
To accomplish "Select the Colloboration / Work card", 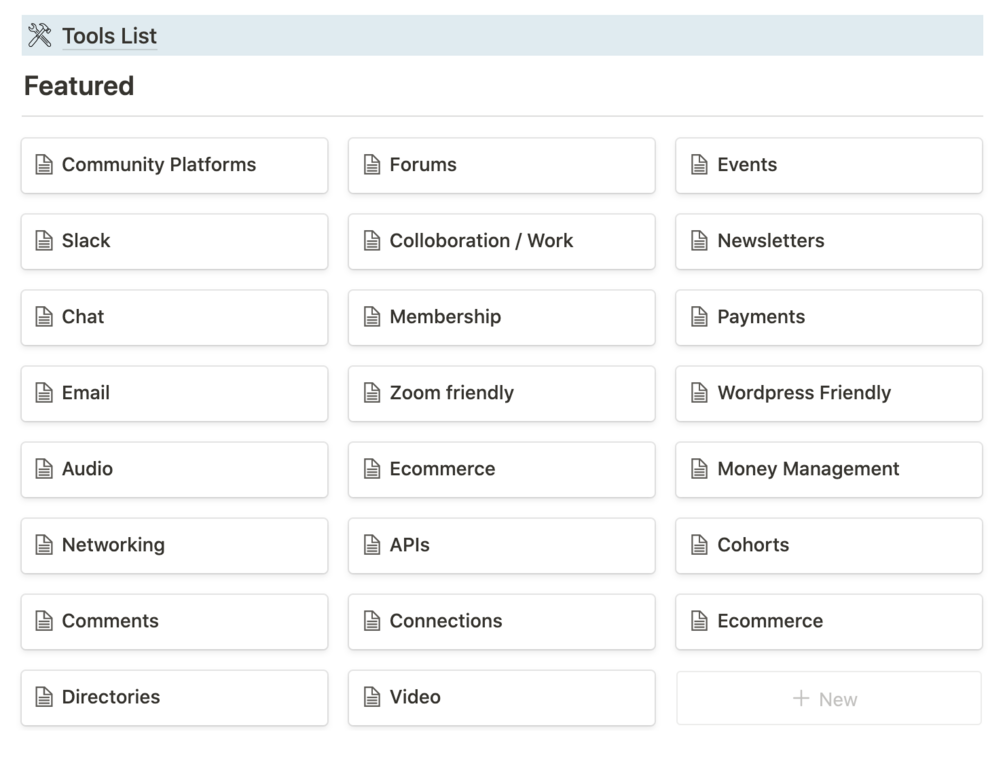I will coord(501,241).
